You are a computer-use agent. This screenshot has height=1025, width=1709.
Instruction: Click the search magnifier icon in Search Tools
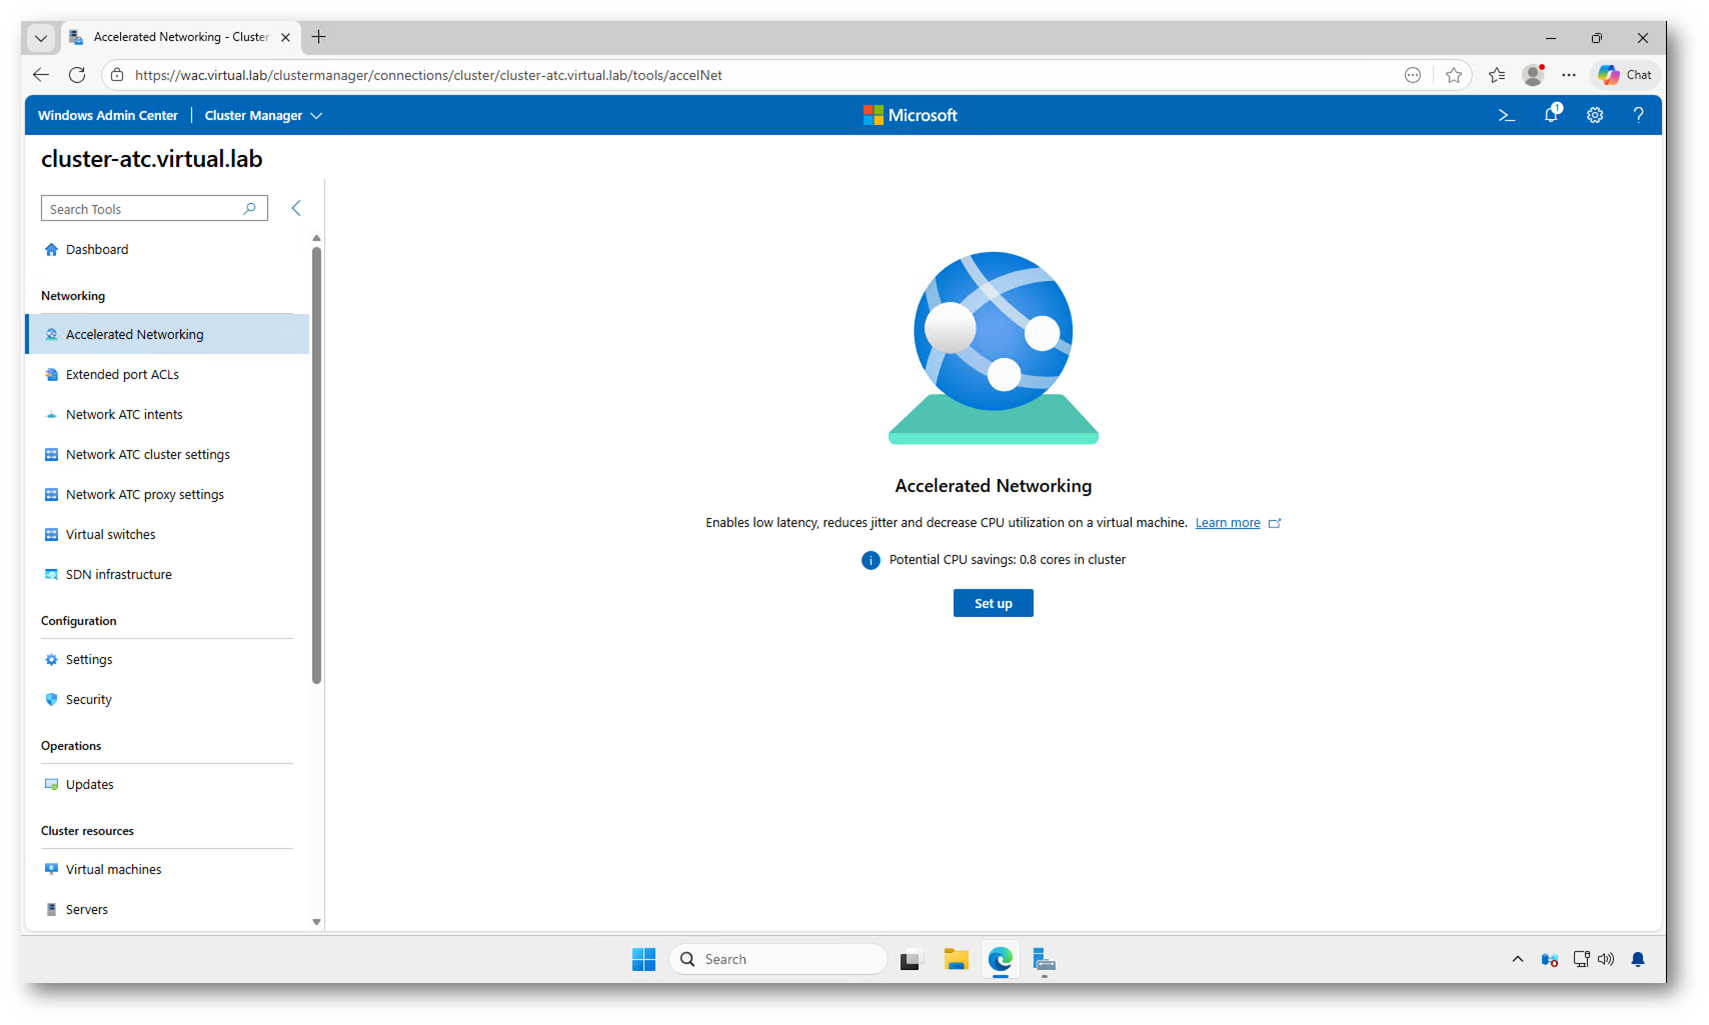(250, 208)
